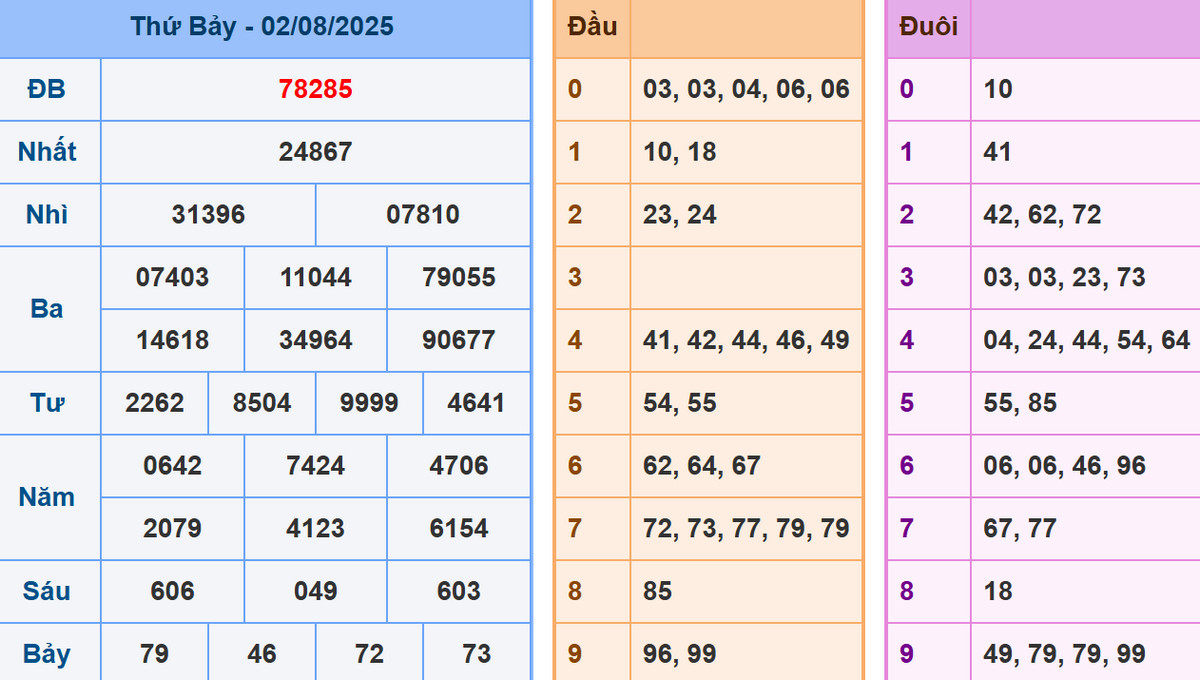Click the Thứ Bảy - 02/08/2025 date header
The width and height of the screenshot is (1200, 680).
coord(262,27)
